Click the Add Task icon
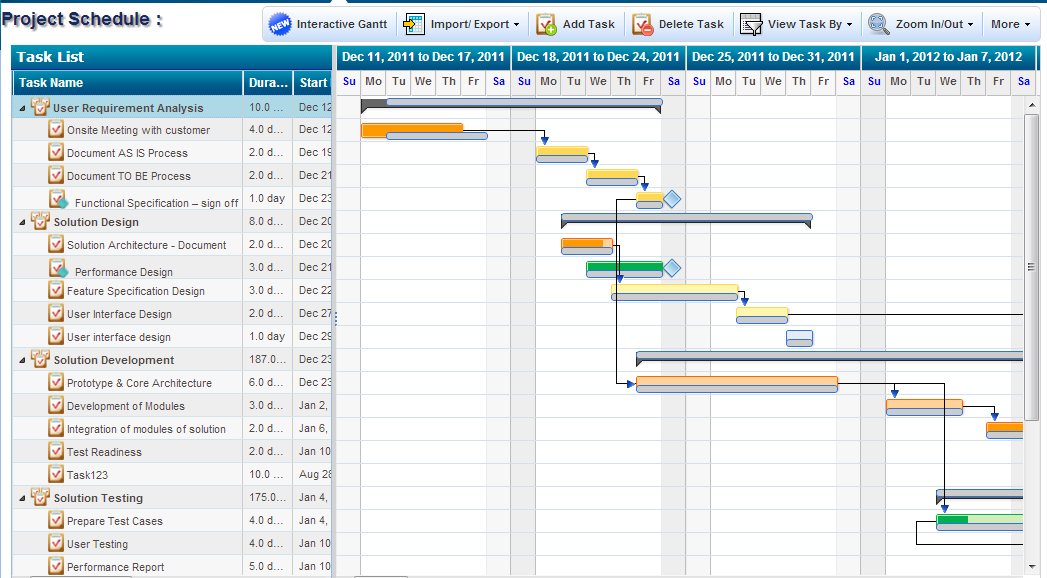Viewport: 1047px width, 578px height. tap(546, 24)
